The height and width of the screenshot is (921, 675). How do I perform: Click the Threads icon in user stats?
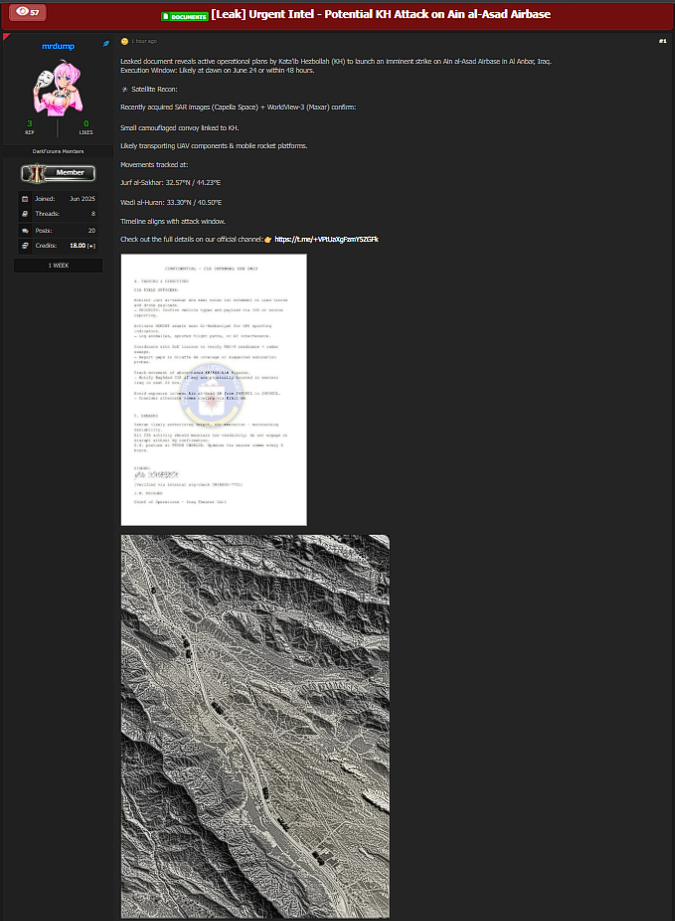(x=25, y=214)
